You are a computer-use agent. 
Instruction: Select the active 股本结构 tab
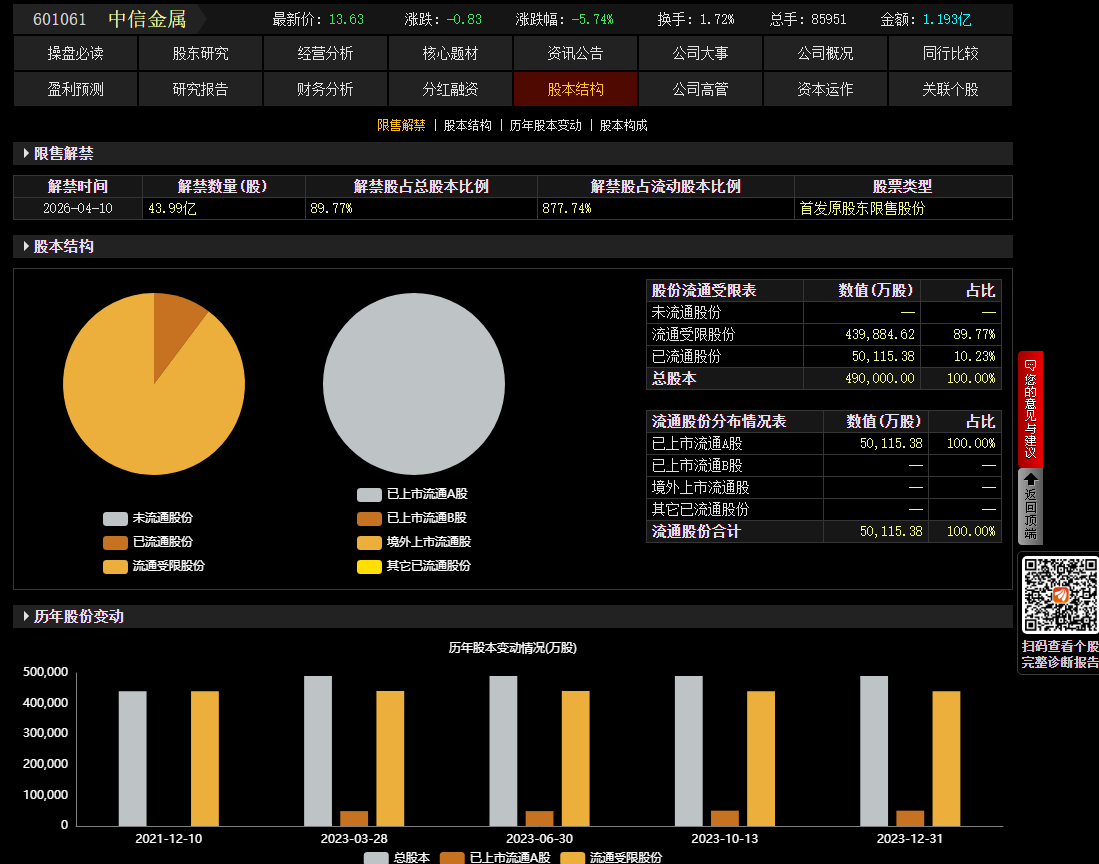(575, 89)
